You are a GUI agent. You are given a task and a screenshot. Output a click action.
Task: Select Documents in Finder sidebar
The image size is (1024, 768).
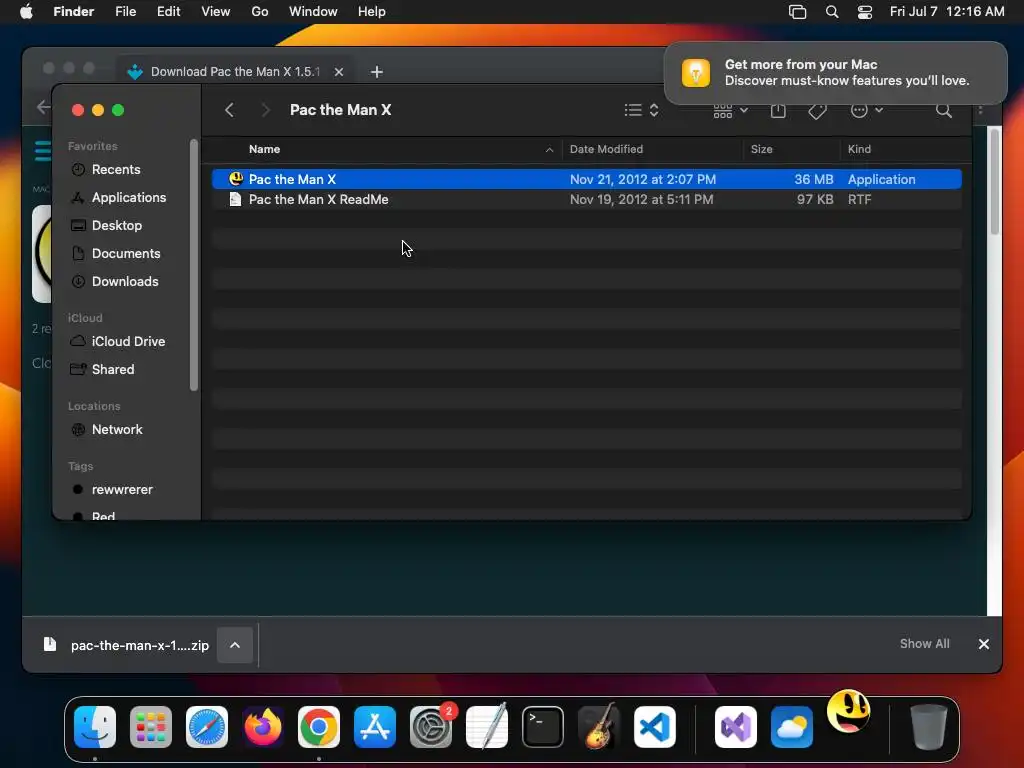pos(115,254)
